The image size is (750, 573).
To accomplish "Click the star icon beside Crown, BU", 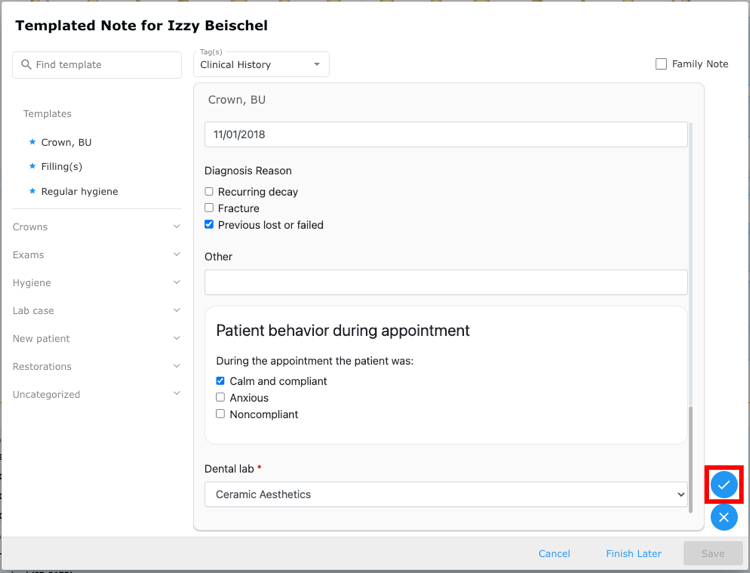I will [33, 142].
